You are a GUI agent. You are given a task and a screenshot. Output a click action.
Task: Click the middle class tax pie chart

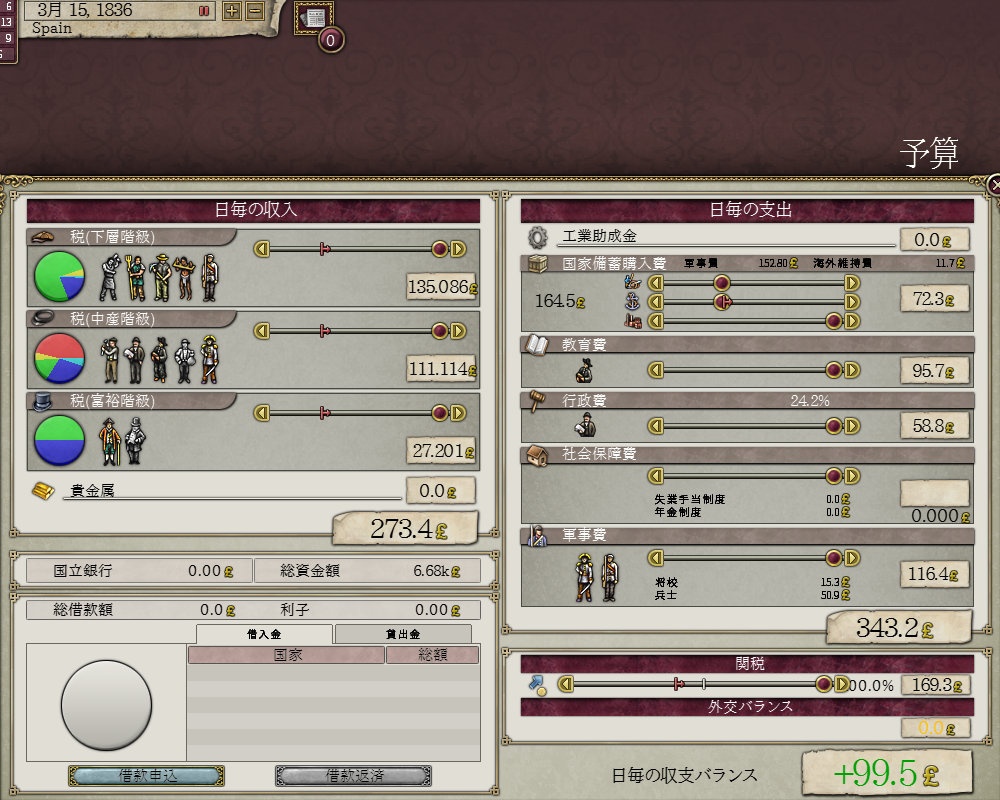click(x=59, y=359)
